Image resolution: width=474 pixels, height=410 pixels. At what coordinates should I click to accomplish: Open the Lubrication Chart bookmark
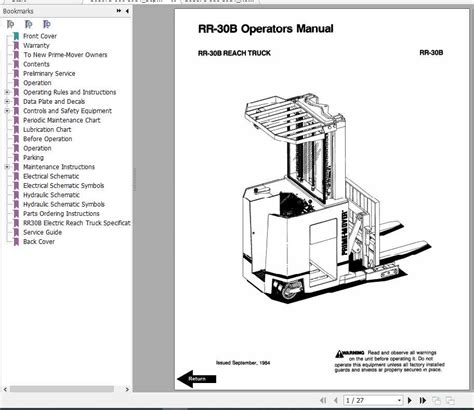47,129
